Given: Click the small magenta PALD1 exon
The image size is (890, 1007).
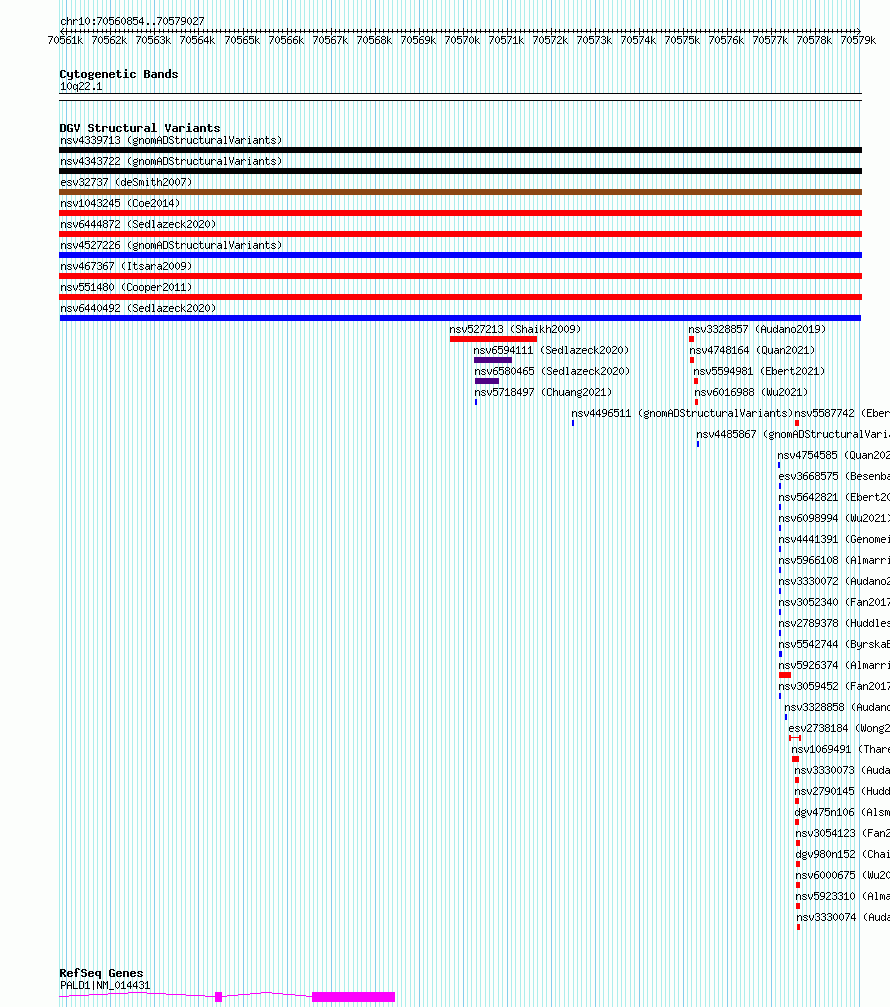Looking at the screenshot, I should tap(218, 997).
